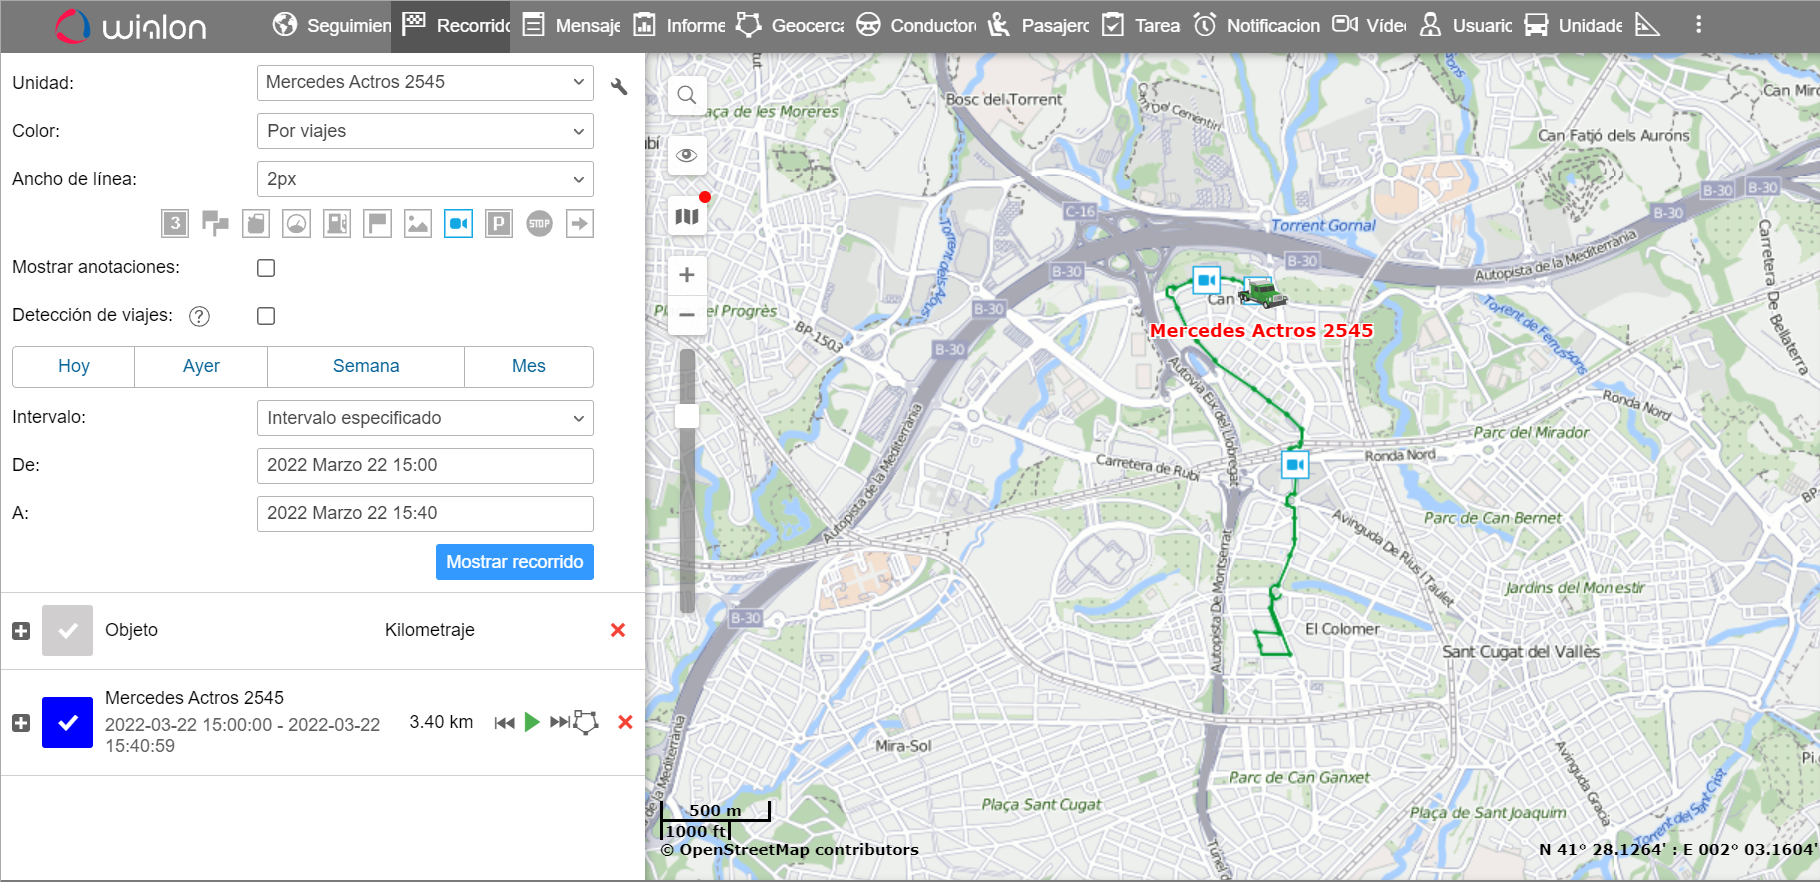Image resolution: width=1820 pixels, height=882 pixels.
Task: Click the Mostrar recorrido button
Action: 514,562
